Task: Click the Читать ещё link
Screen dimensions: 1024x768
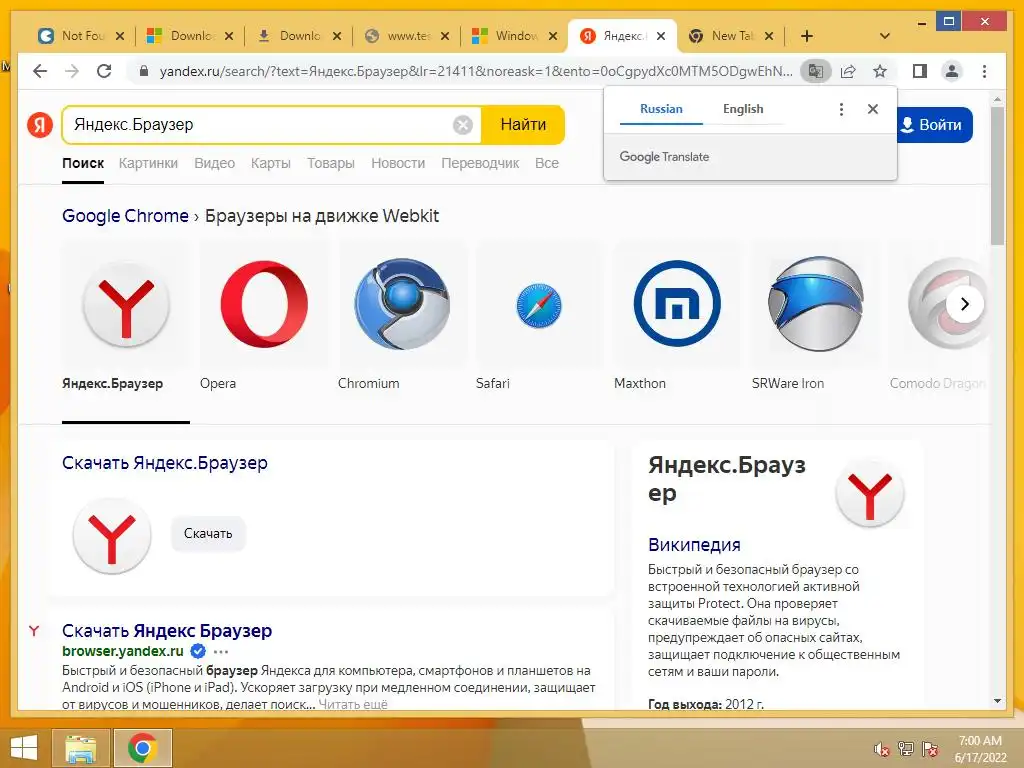Action: click(353, 705)
